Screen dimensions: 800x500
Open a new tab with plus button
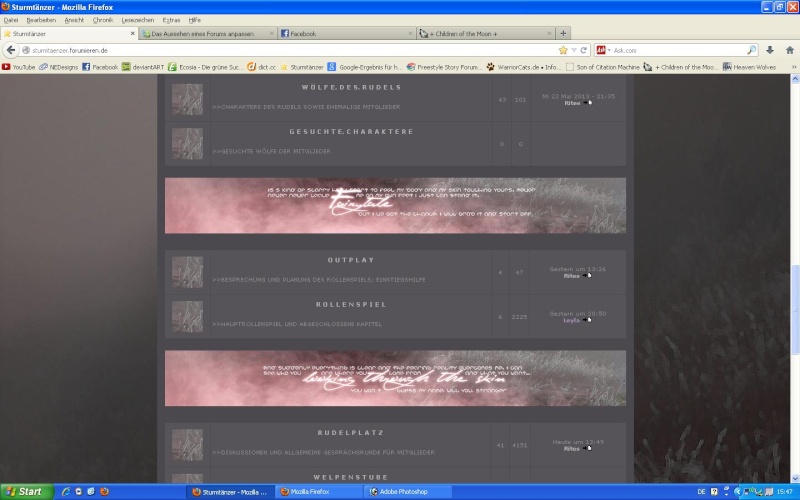pyautogui.click(x=563, y=33)
